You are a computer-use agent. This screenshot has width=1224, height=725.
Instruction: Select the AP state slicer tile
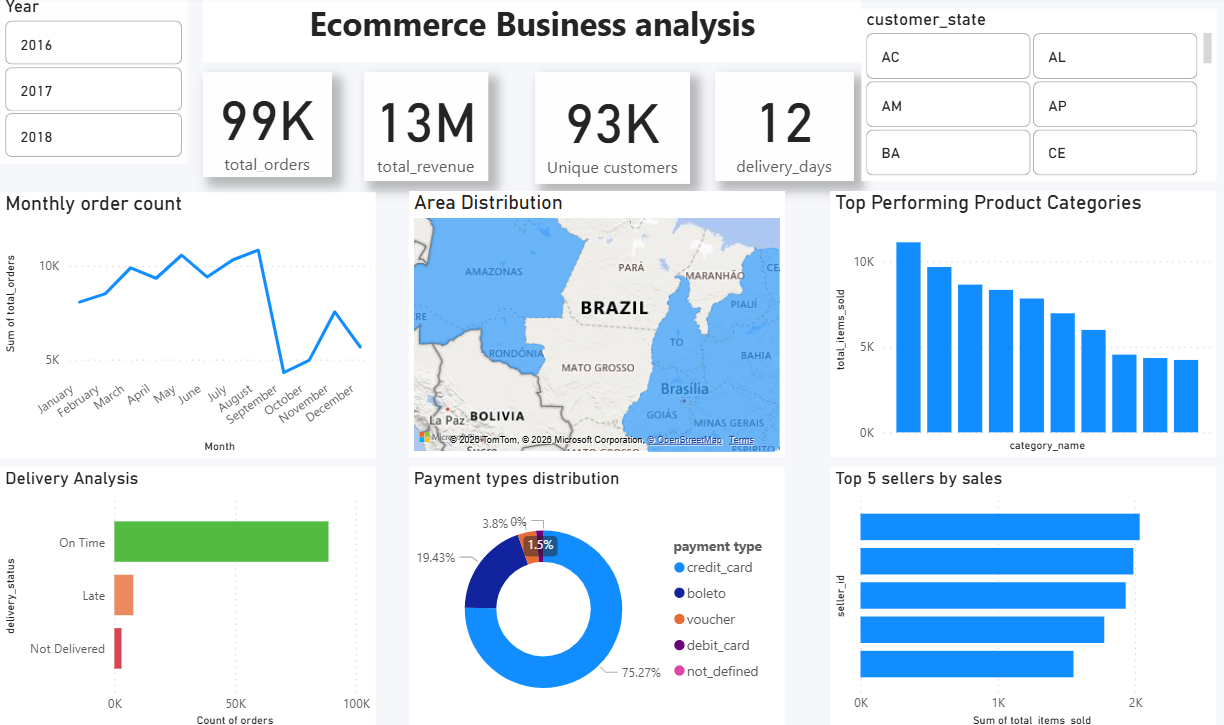point(1115,104)
